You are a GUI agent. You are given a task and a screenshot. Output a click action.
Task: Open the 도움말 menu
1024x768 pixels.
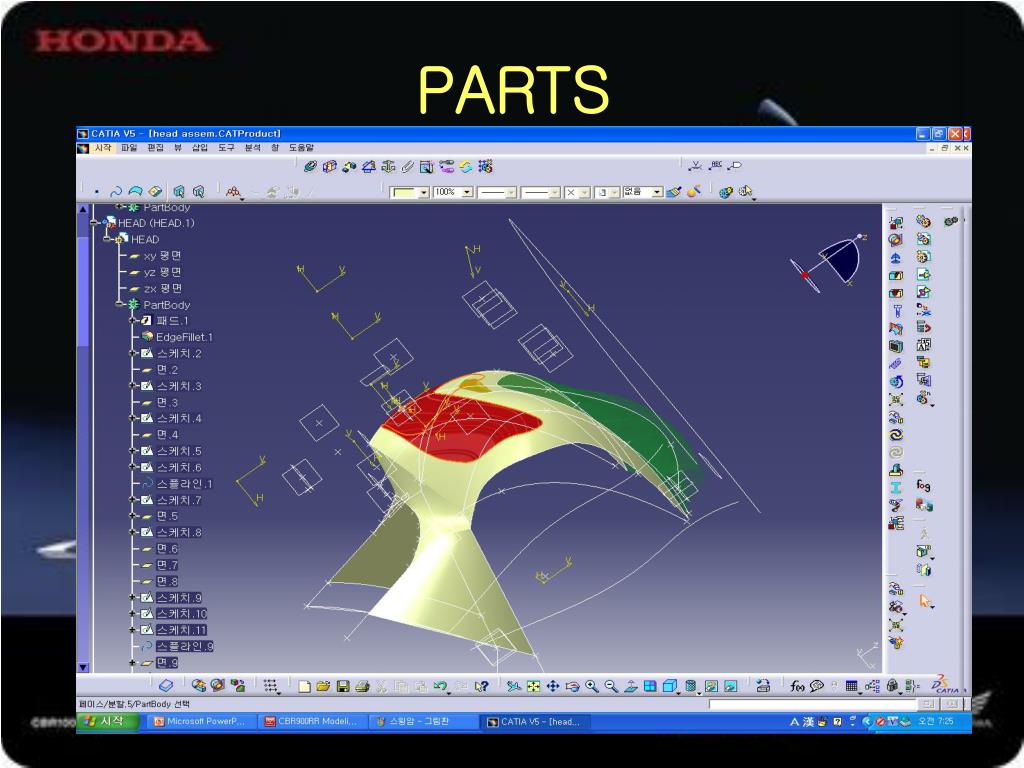pyautogui.click(x=301, y=148)
